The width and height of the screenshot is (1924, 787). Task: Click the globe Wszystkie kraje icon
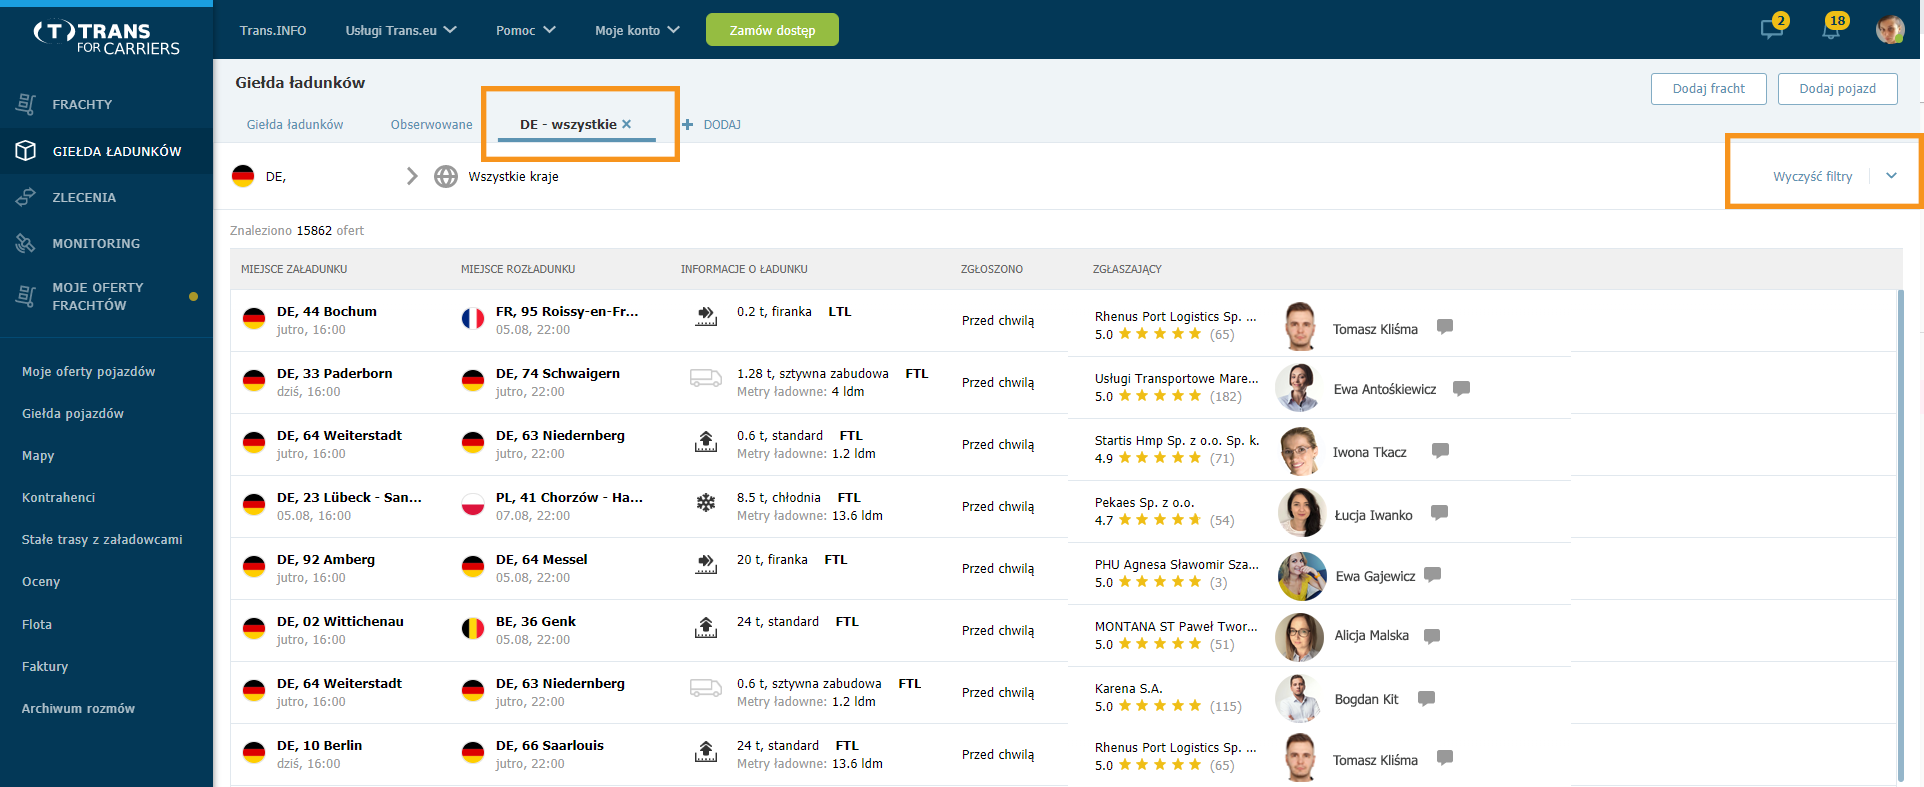click(x=446, y=176)
